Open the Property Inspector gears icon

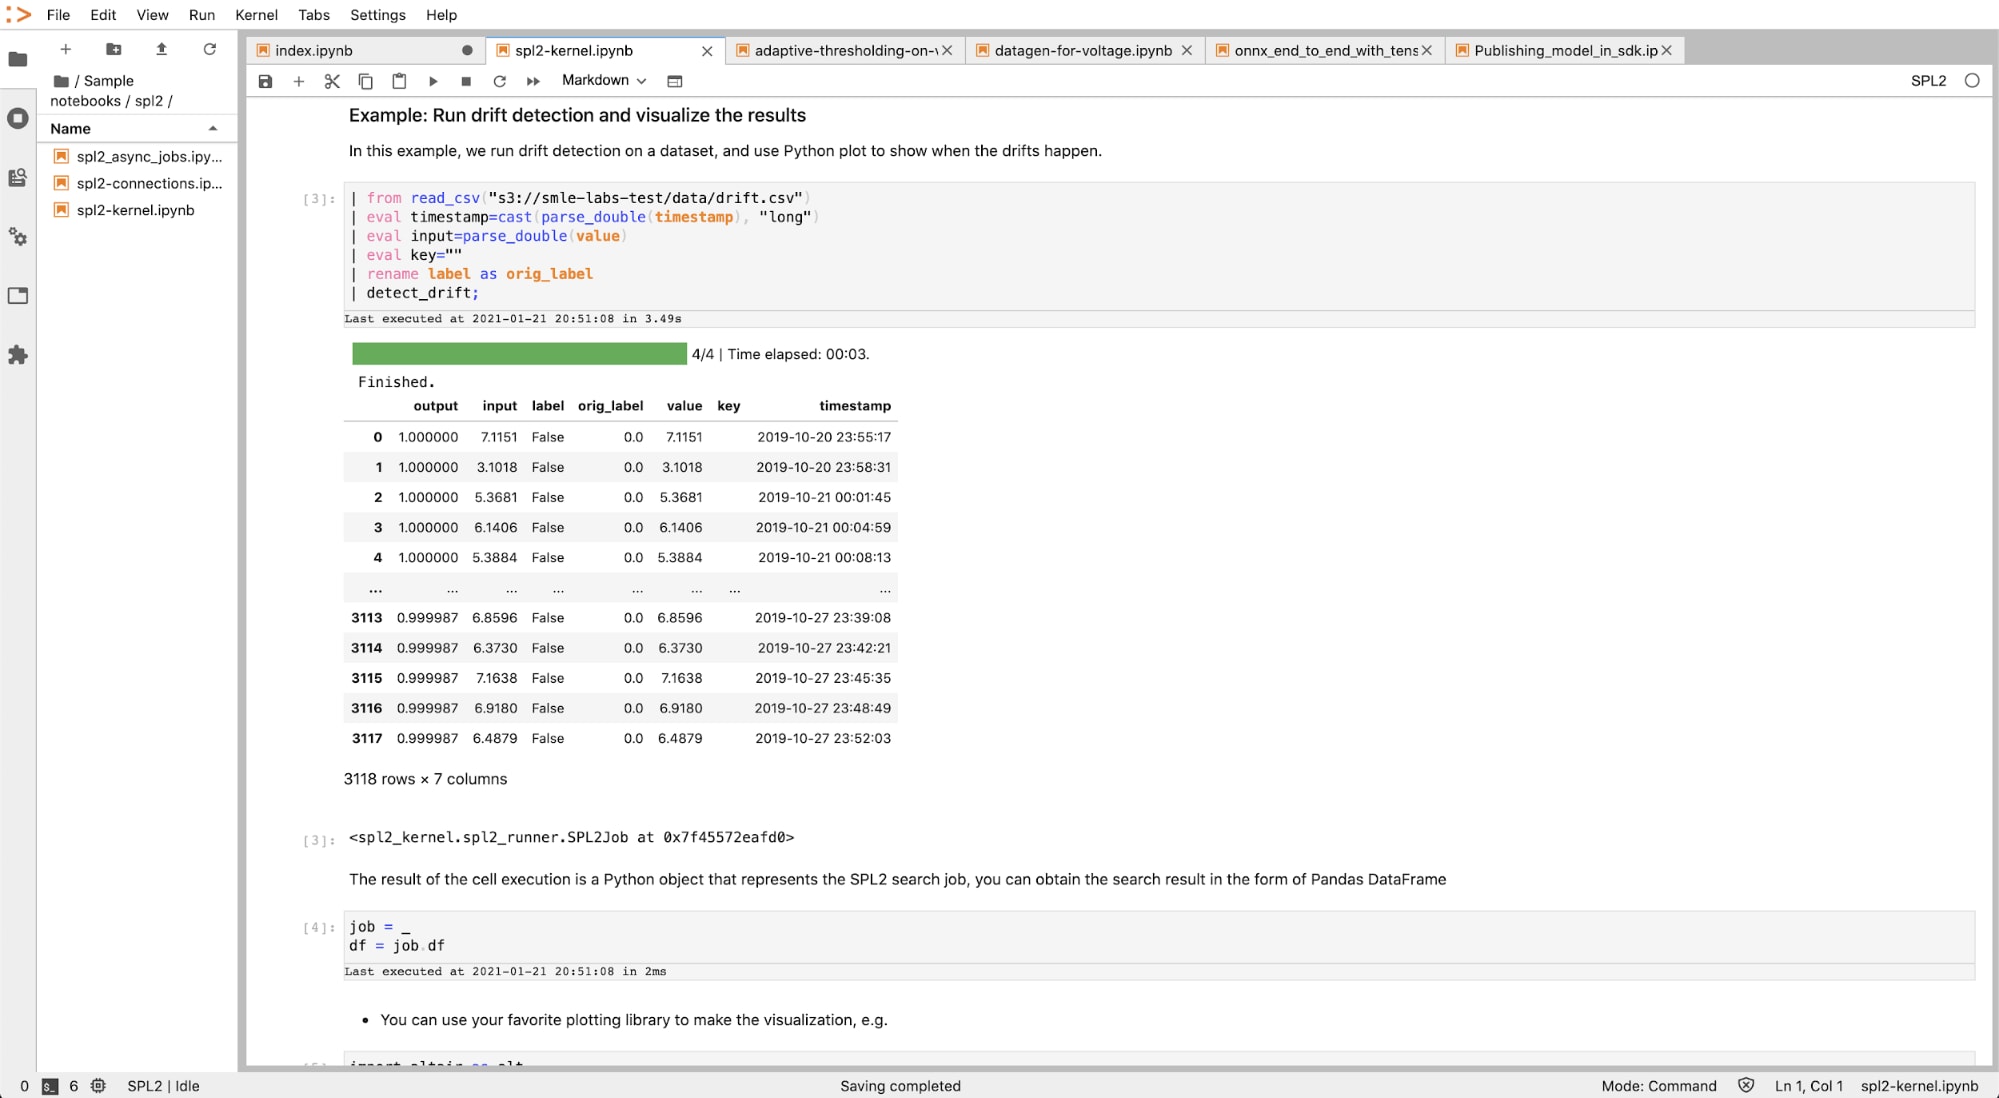tap(18, 237)
